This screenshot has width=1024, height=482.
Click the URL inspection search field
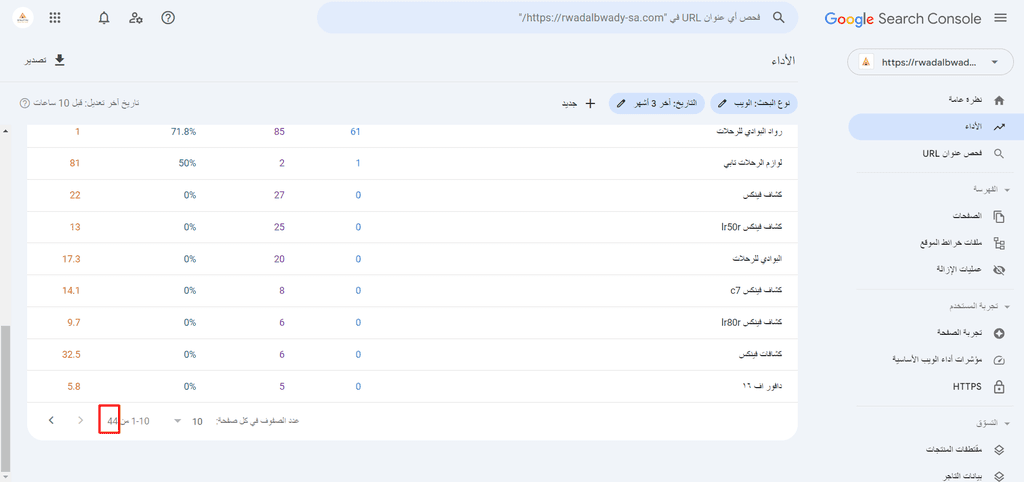557,18
